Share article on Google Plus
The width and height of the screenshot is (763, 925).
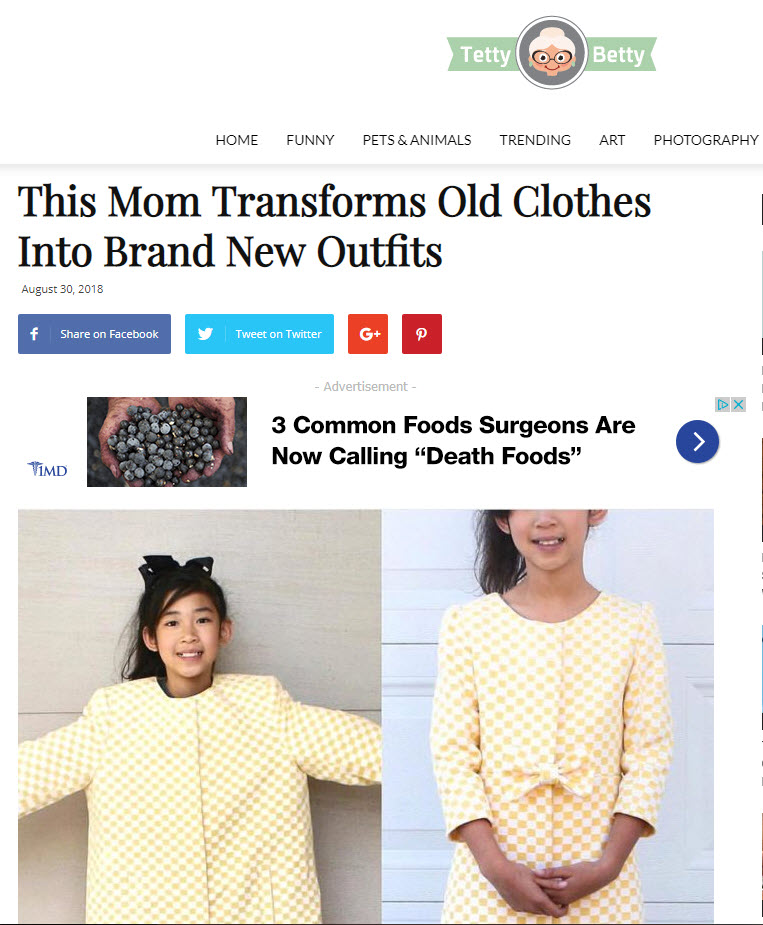click(368, 334)
